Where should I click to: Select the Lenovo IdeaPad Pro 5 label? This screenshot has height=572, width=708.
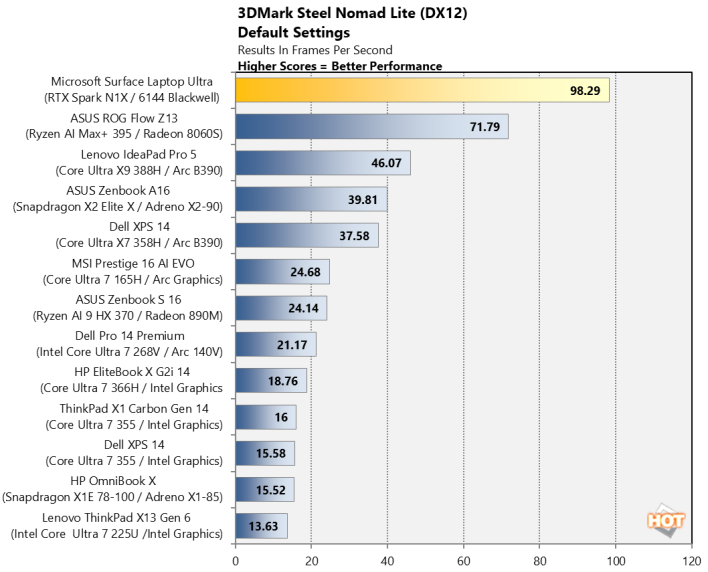pyautogui.click(x=139, y=154)
